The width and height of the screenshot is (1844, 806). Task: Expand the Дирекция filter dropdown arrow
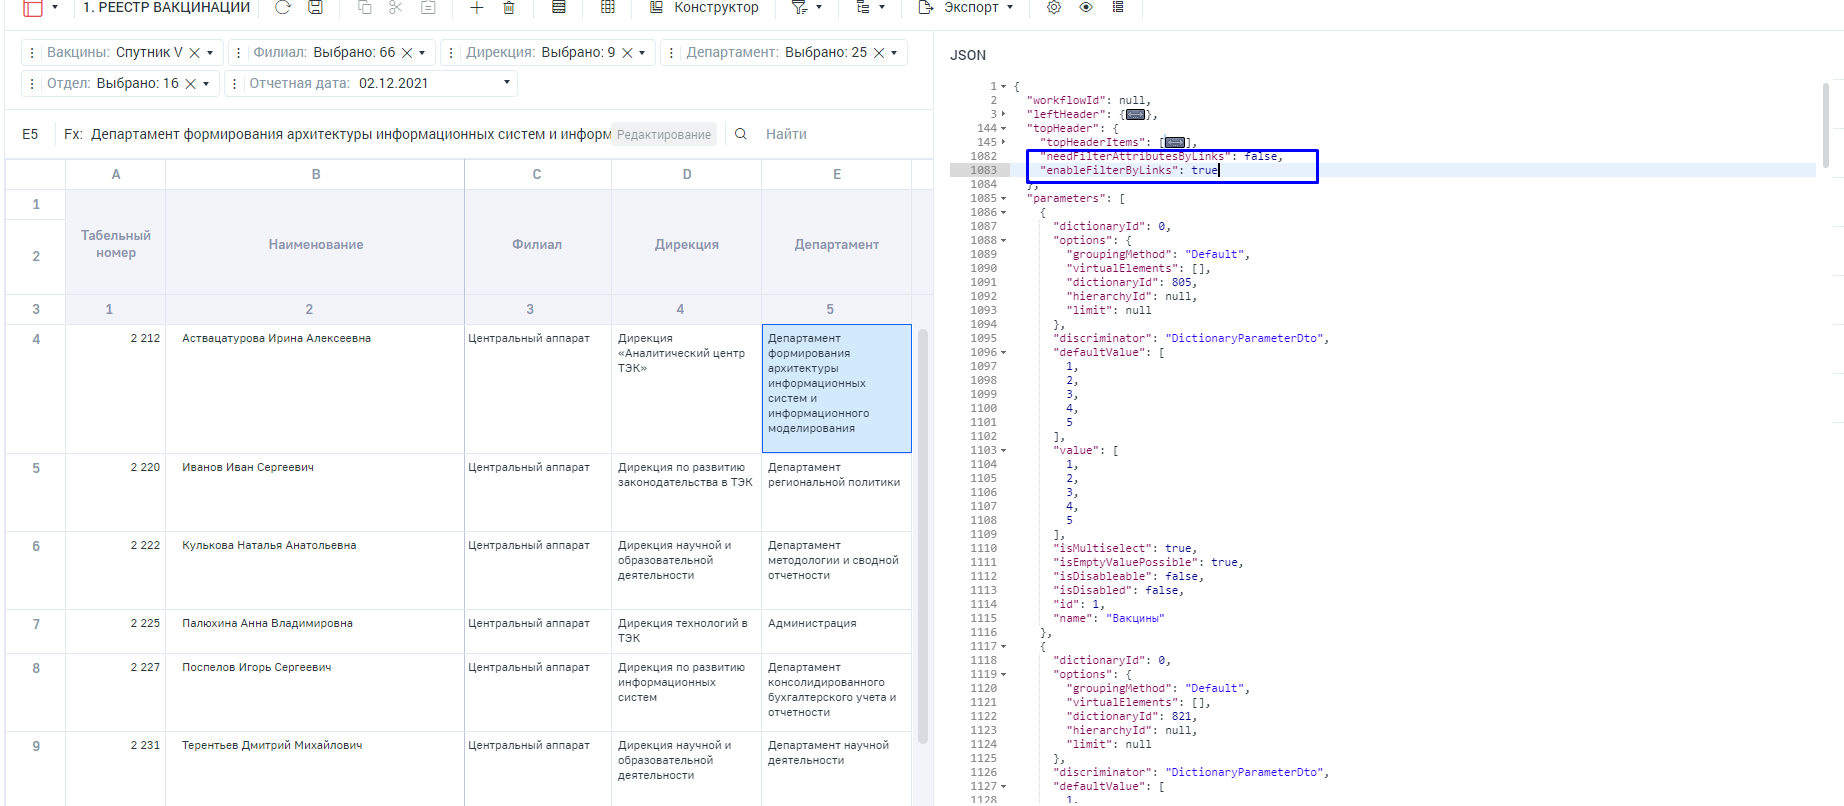(x=642, y=53)
